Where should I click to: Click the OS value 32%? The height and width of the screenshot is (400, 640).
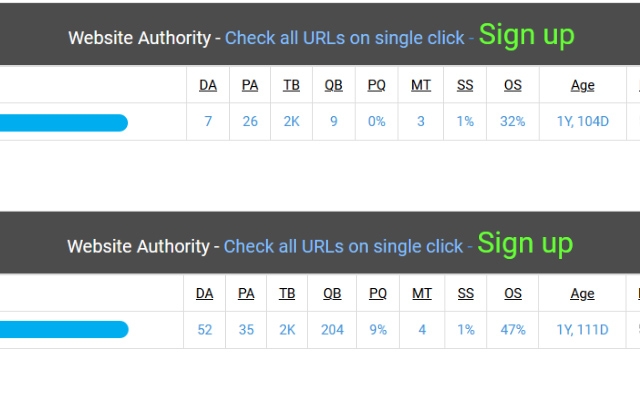point(513,122)
